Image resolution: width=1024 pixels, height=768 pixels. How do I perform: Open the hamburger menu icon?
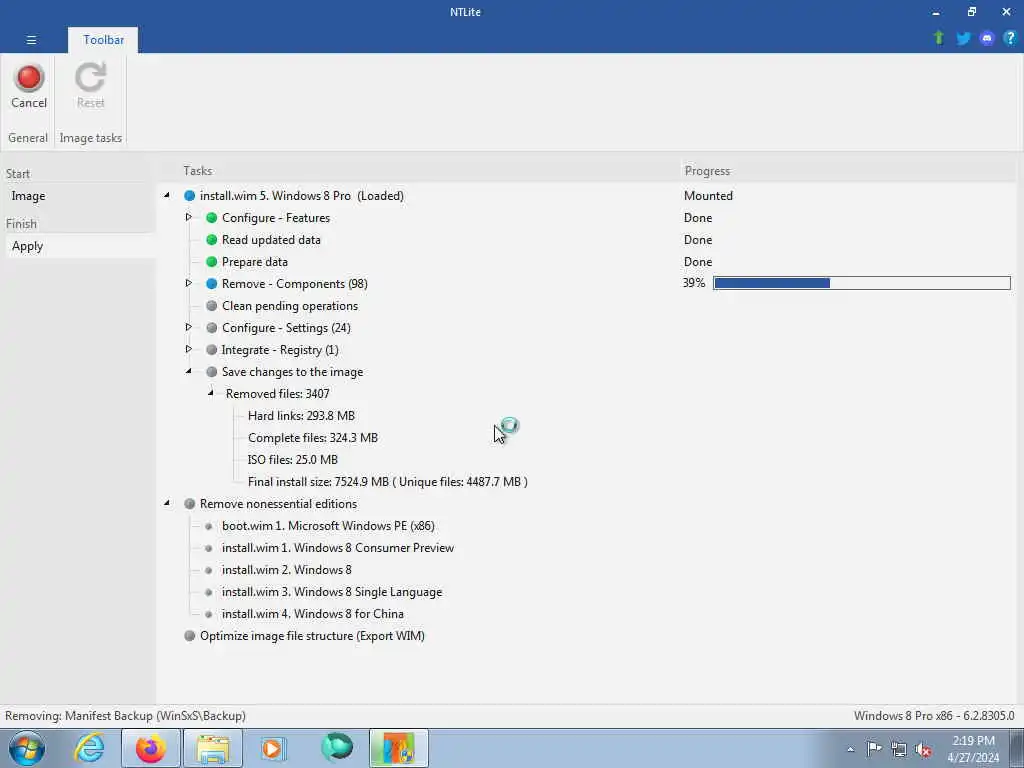31,40
